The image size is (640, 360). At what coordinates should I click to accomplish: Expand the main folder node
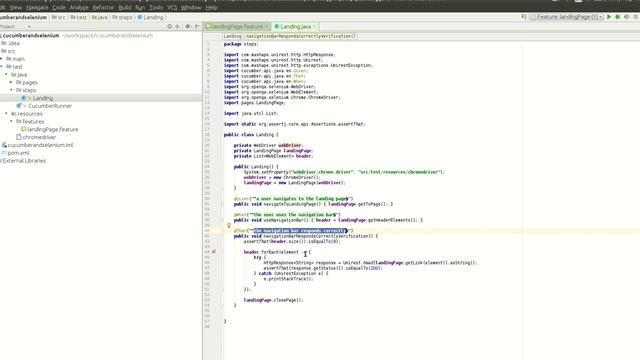click(2, 59)
